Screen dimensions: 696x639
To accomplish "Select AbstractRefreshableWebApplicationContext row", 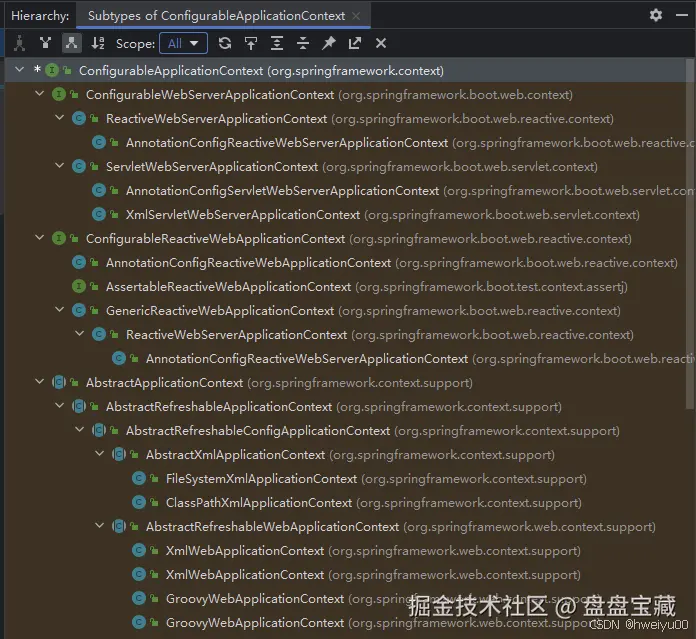I will [x=345, y=526].
